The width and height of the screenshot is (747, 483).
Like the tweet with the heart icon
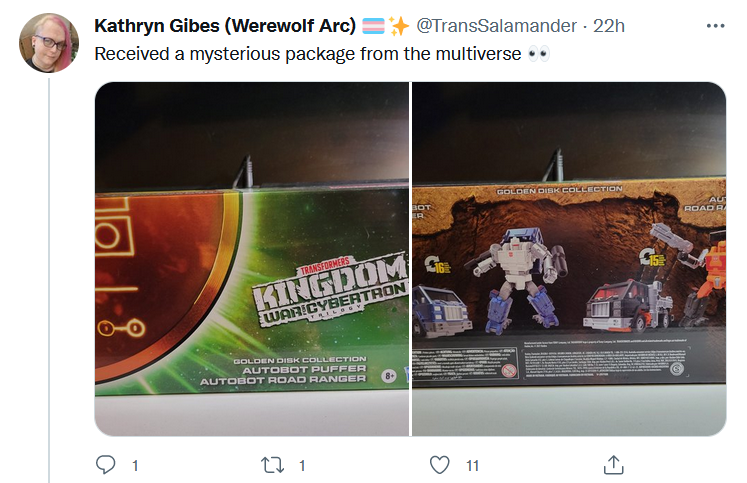point(439,465)
